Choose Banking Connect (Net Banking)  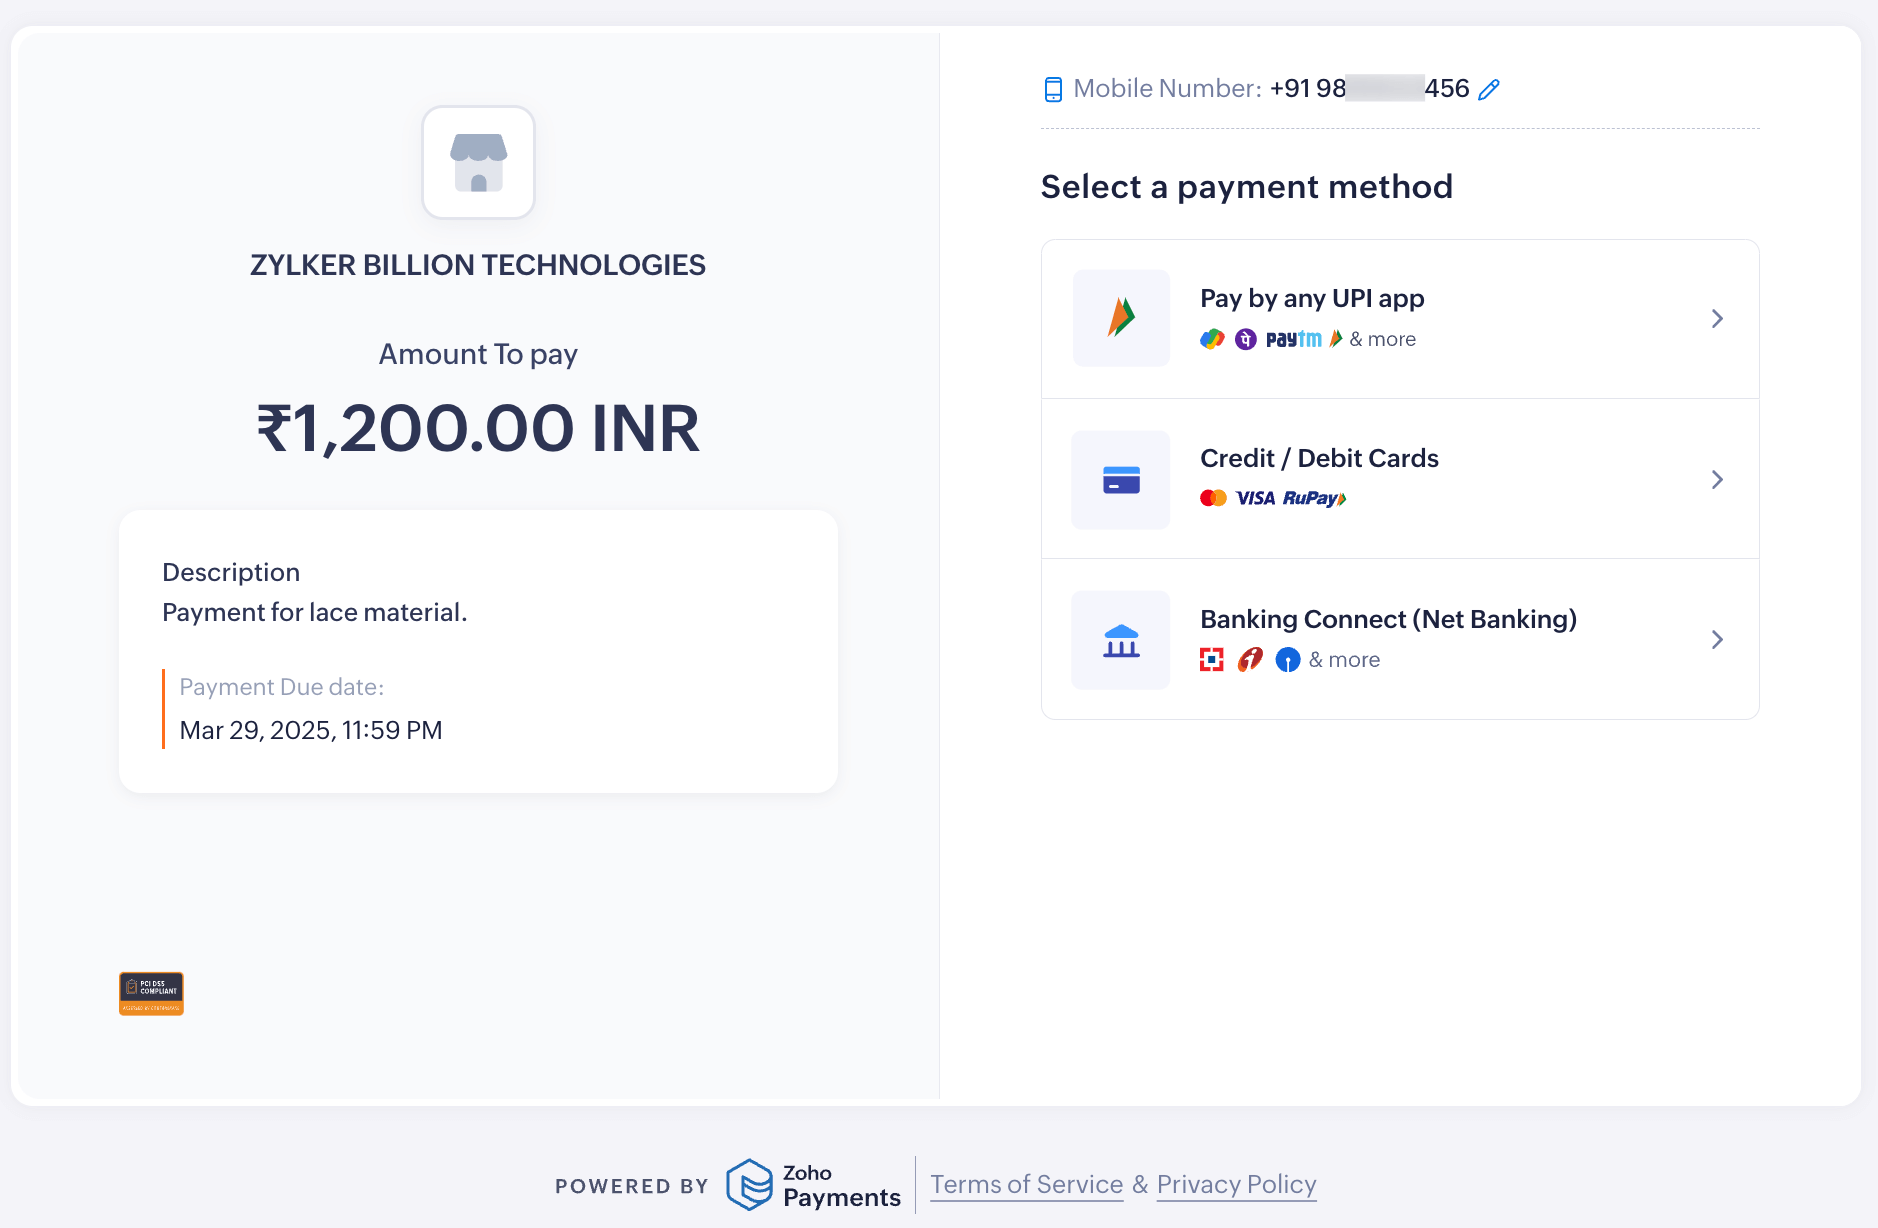coord(1388,619)
